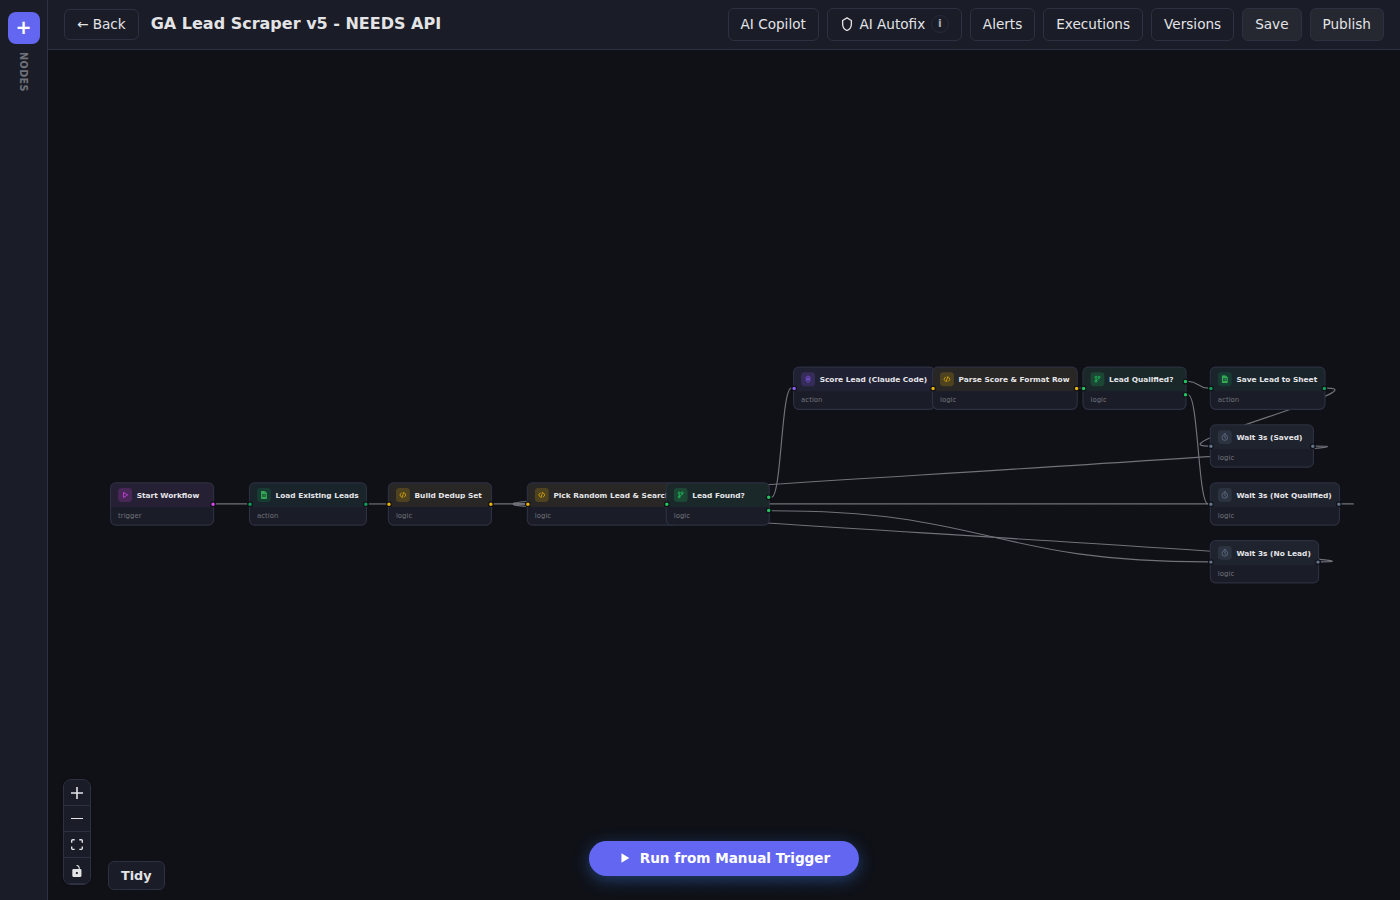Select the Start Workflow trigger icon

tap(125, 495)
